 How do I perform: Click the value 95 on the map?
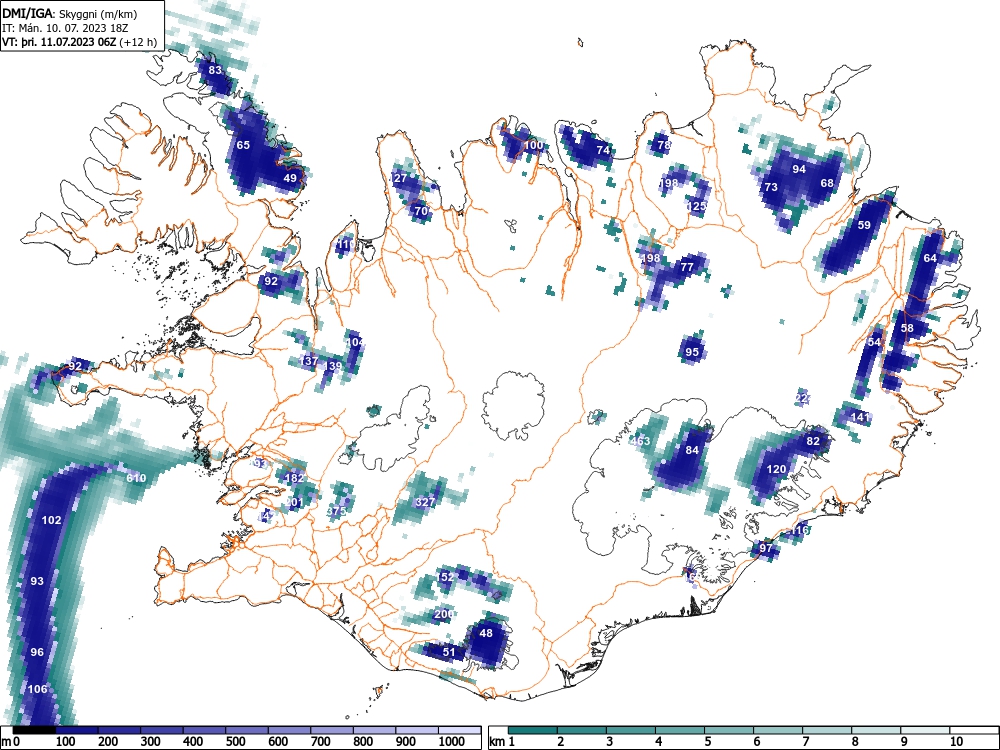coord(692,351)
